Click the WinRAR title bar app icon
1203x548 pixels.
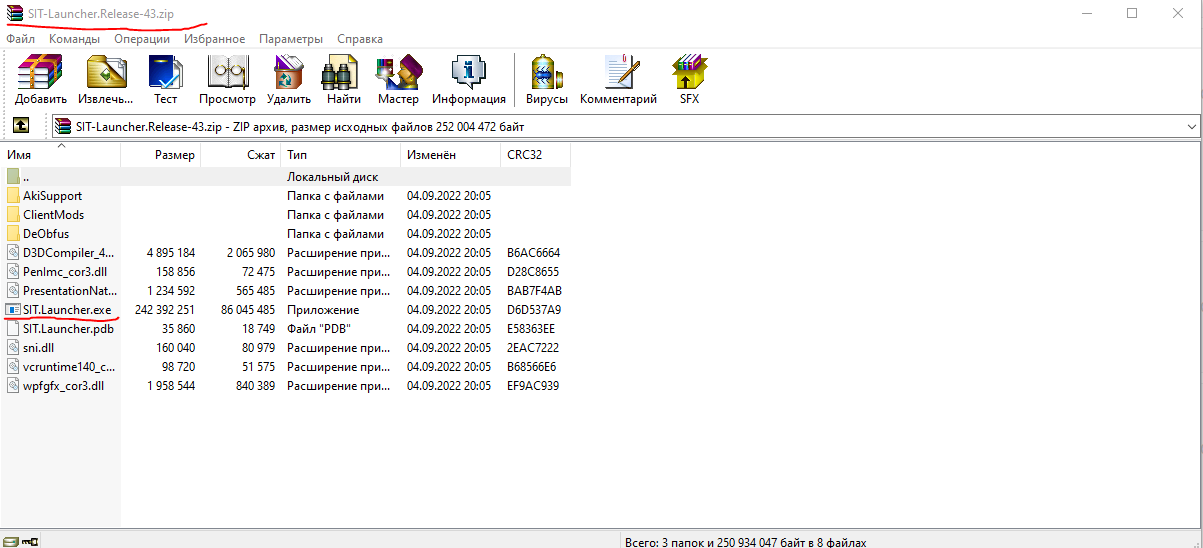click(14, 12)
